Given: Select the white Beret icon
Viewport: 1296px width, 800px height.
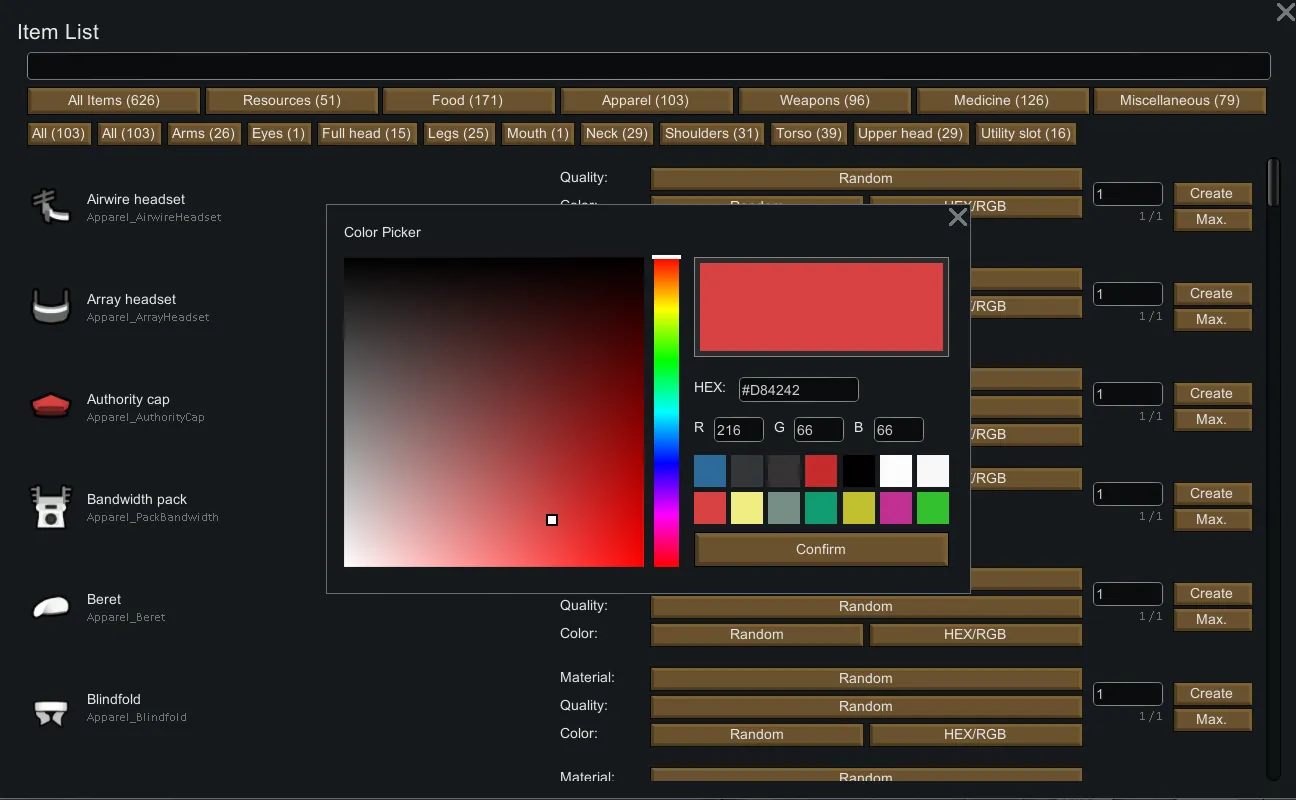Looking at the screenshot, I should [x=50, y=607].
